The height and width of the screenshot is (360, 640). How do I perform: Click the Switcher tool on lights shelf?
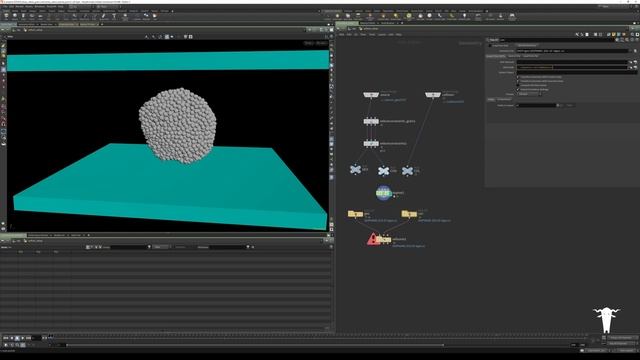[500, 16]
